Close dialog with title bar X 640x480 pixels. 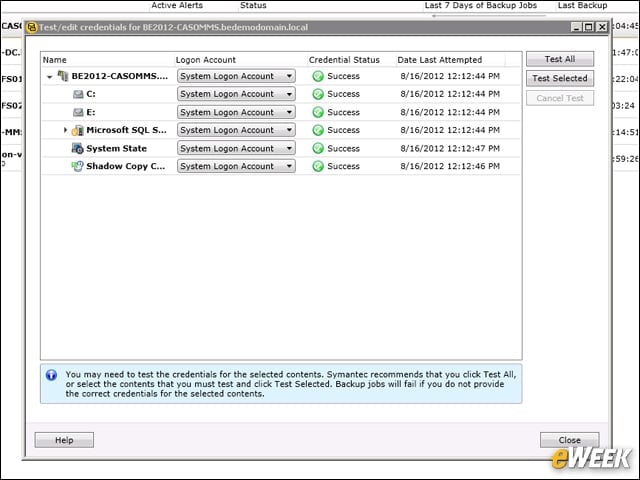pyautogui.click(x=602, y=27)
